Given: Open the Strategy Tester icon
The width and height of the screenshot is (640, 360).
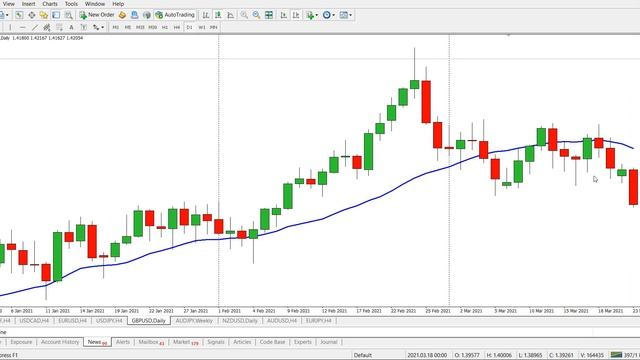Looking at the screenshot, I should tap(68, 15).
